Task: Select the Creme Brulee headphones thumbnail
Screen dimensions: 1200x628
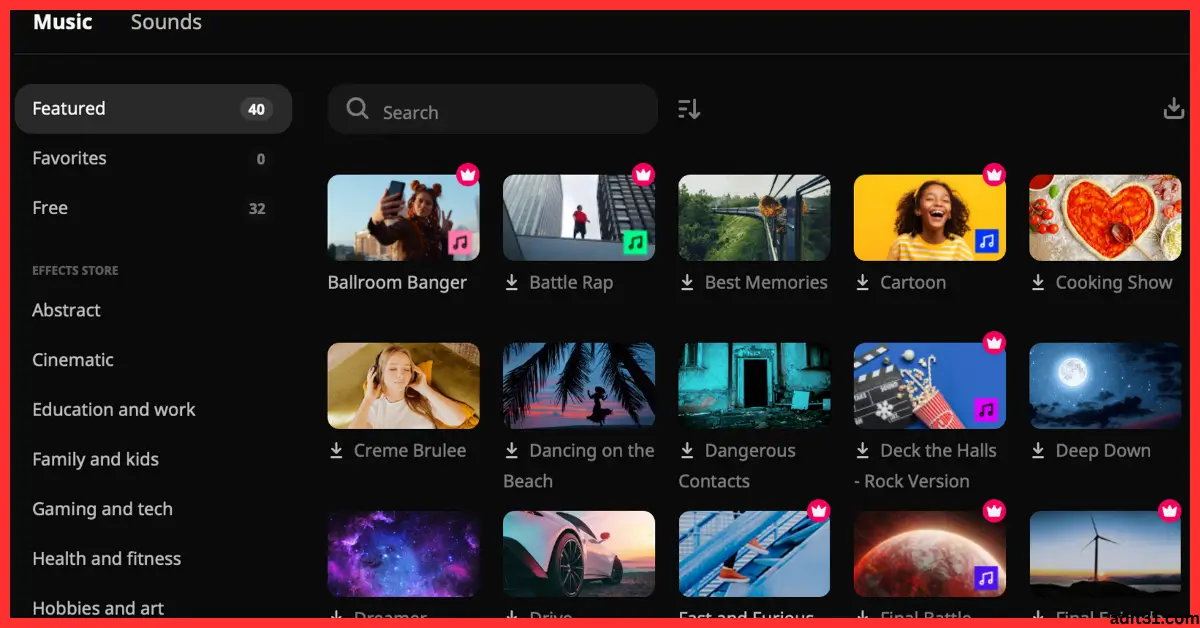Action: pos(404,386)
